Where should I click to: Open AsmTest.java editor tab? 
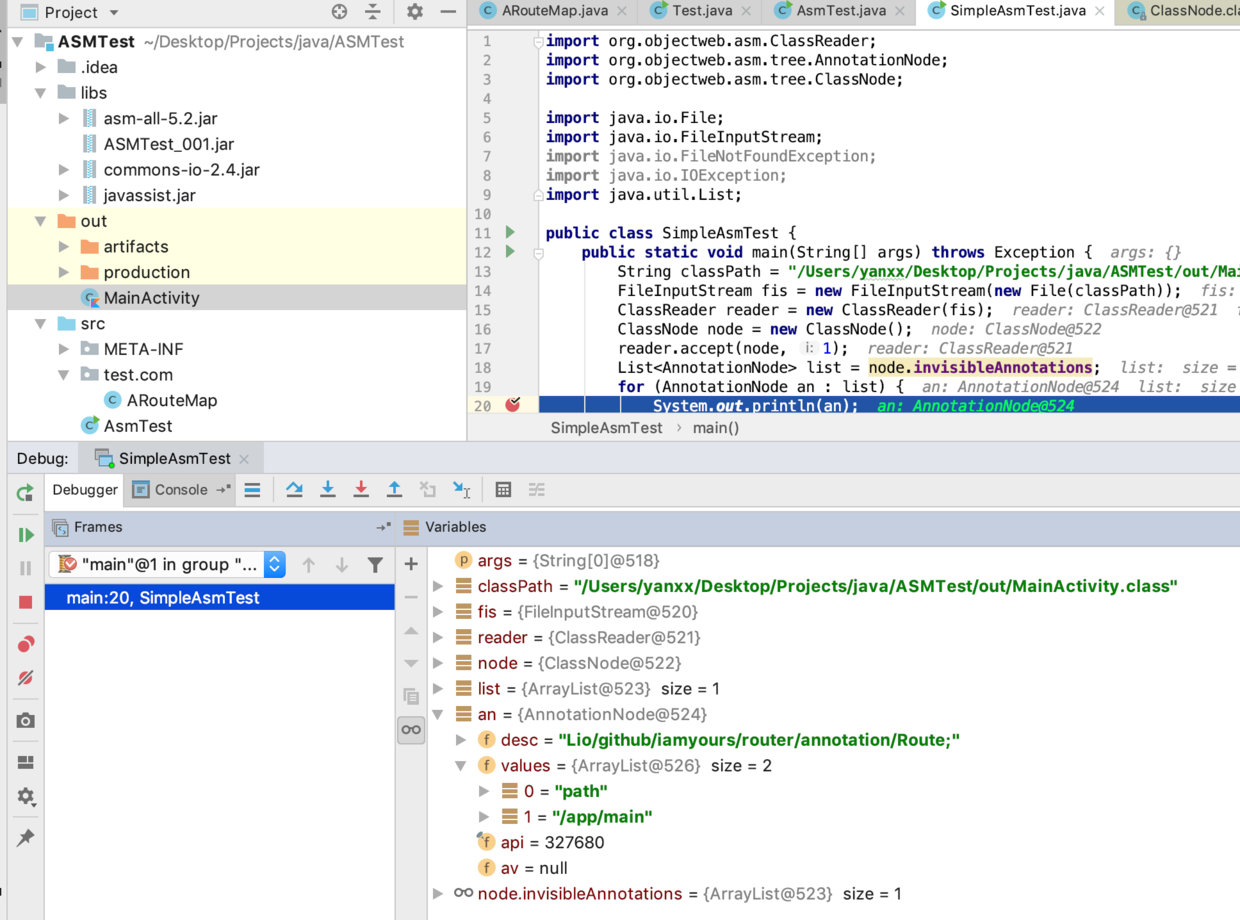(840, 11)
